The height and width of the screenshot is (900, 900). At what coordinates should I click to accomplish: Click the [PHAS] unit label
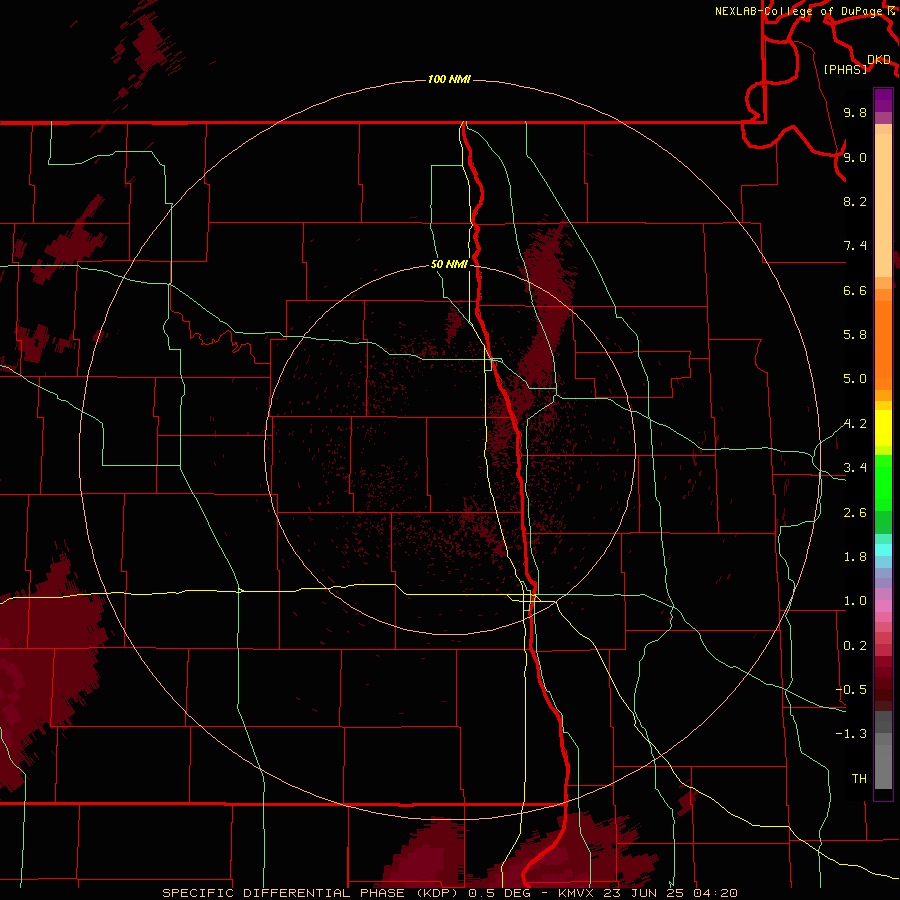(845, 69)
